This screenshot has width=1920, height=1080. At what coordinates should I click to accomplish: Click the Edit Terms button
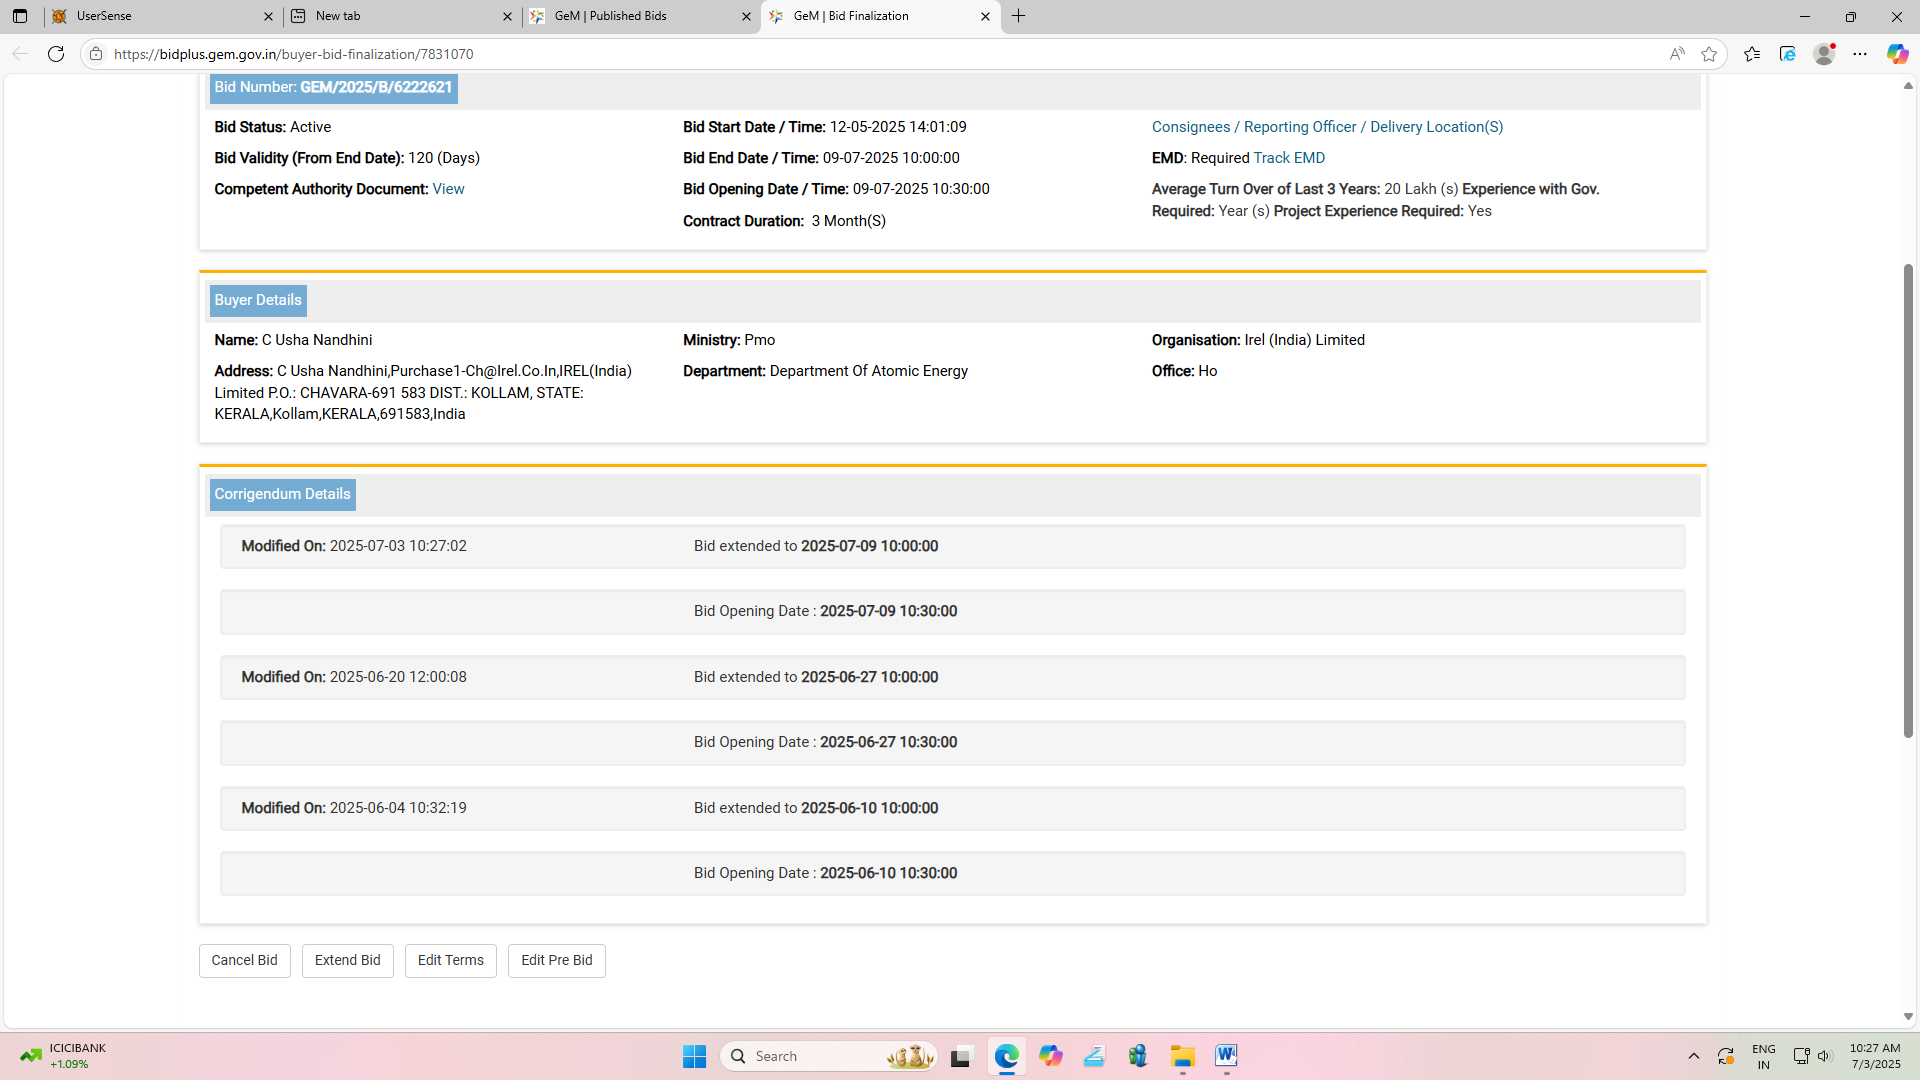pos(451,960)
